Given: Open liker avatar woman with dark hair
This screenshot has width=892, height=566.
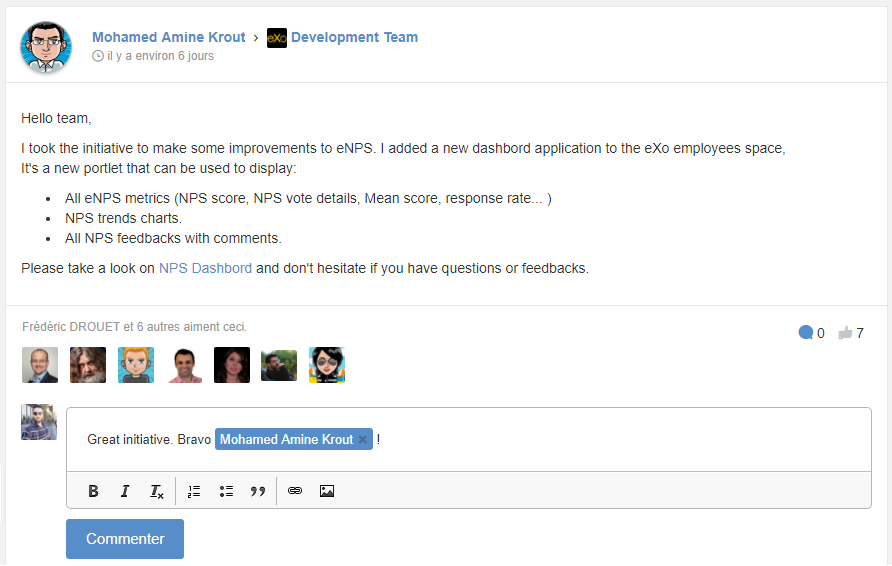Looking at the screenshot, I should pos(232,365).
